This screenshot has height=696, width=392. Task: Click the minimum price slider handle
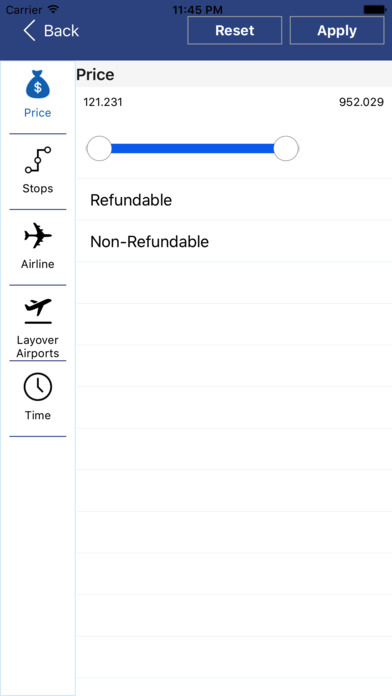(x=99, y=148)
